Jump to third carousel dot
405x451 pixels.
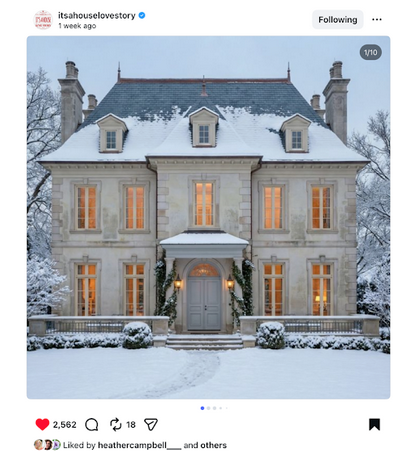click(x=215, y=408)
